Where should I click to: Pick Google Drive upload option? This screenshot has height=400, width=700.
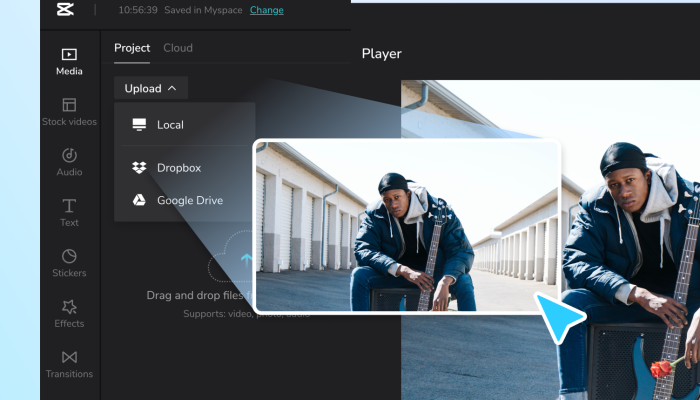tap(189, 200)
